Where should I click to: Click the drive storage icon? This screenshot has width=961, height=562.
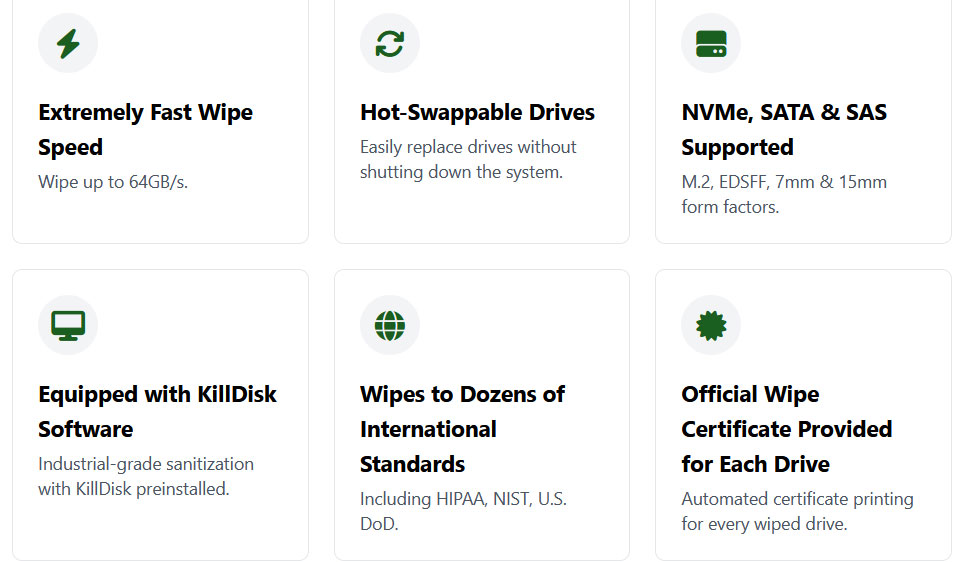[711, 44]
